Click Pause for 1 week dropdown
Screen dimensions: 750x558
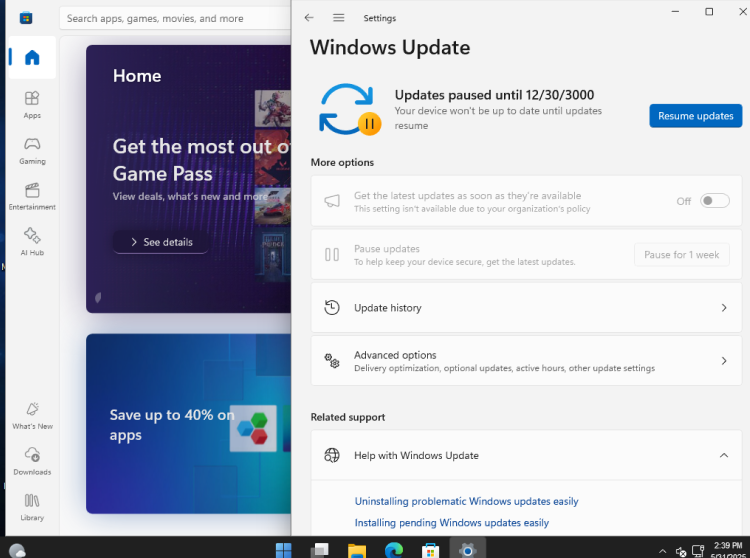coord(682,255)
